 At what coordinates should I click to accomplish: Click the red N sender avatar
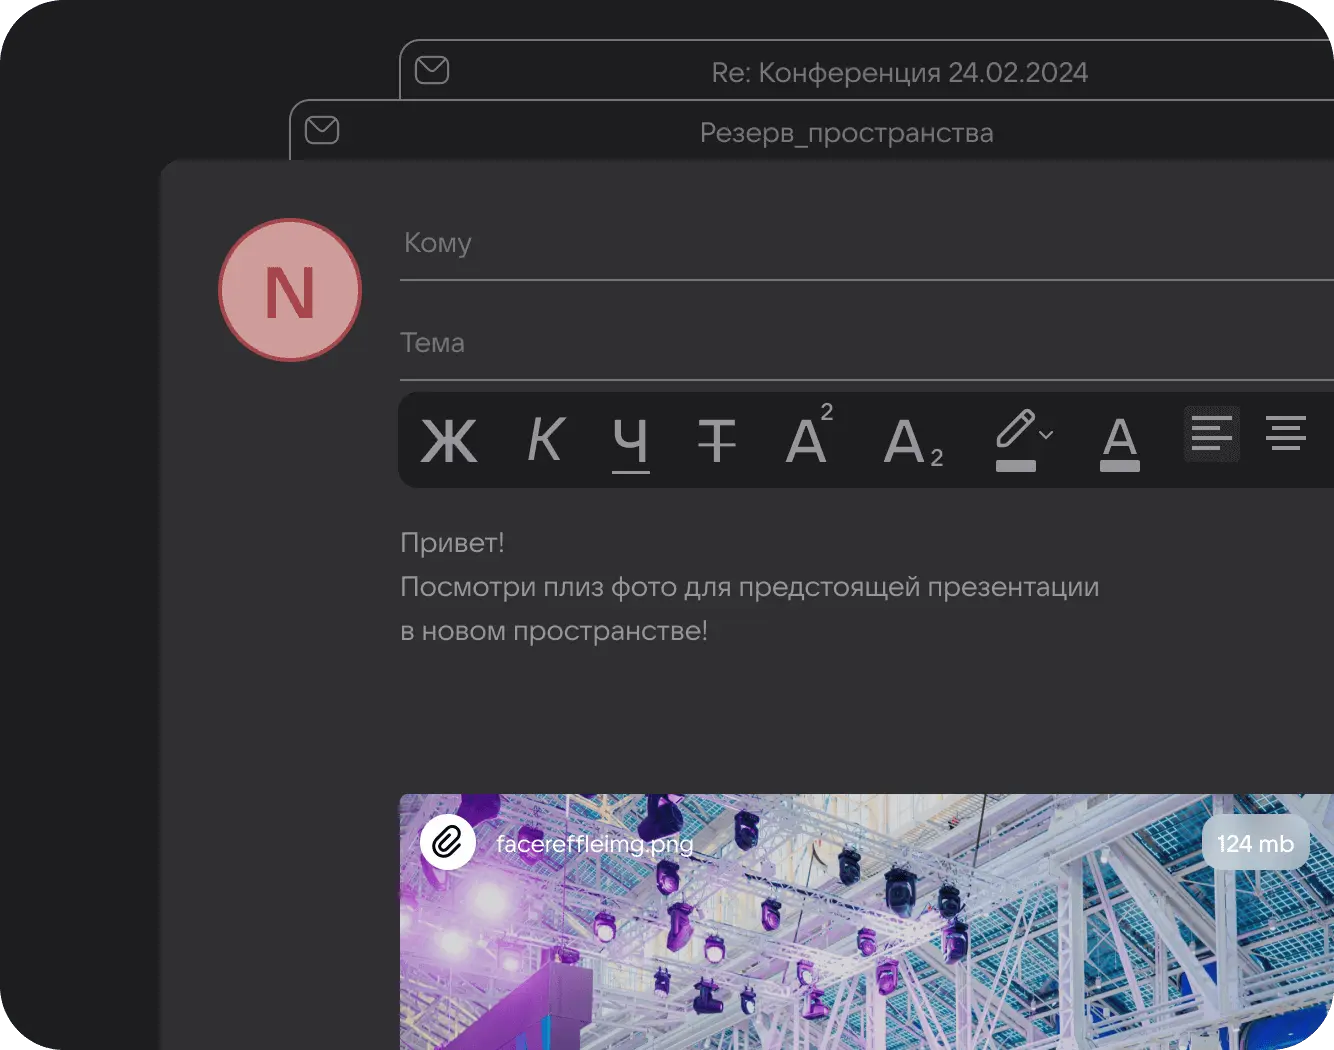click(x=290, y=291)
